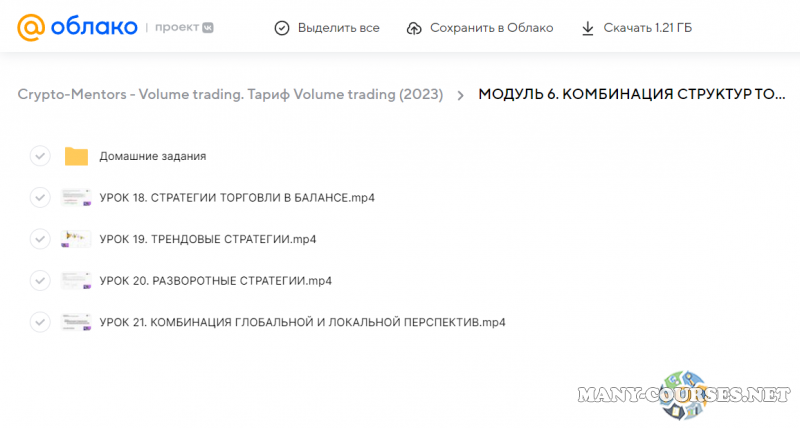
Task: Open УРОК 21 КОМБИНАЦИЯ ГЛОБАЛЬНОЙ file name
Action: point(302,322)
